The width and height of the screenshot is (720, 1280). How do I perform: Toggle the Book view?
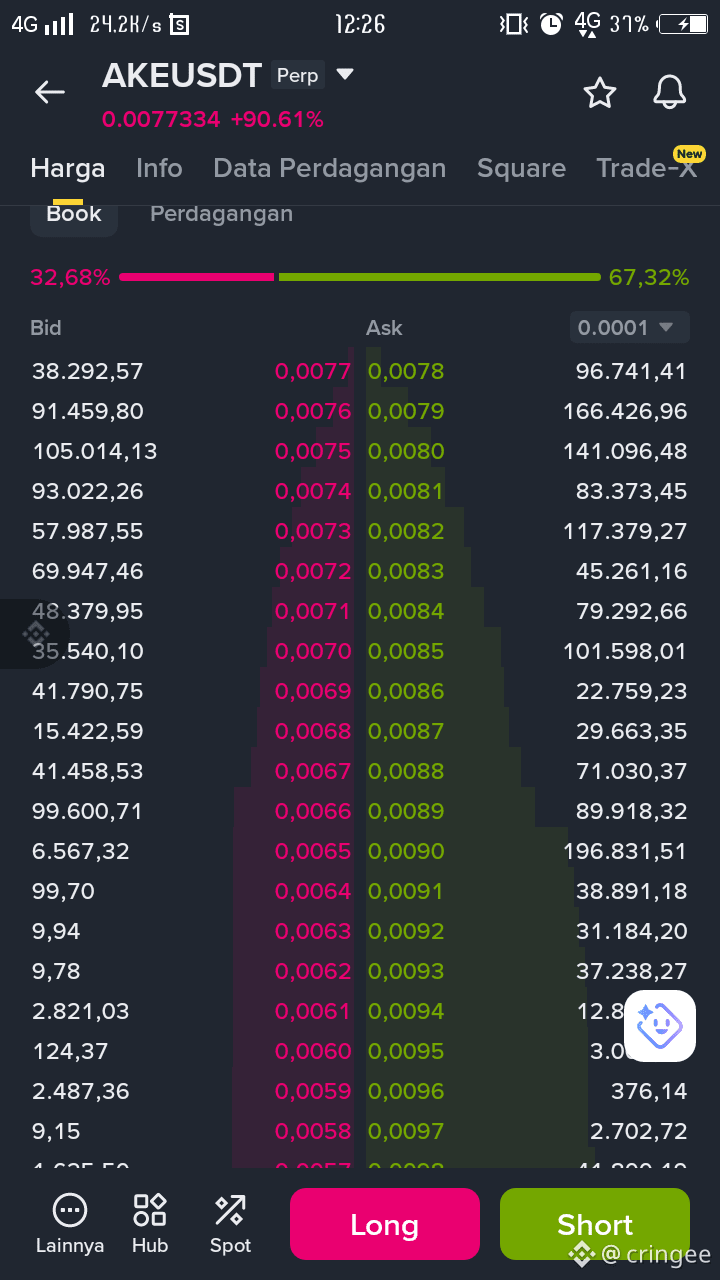[x=74, y=214]
